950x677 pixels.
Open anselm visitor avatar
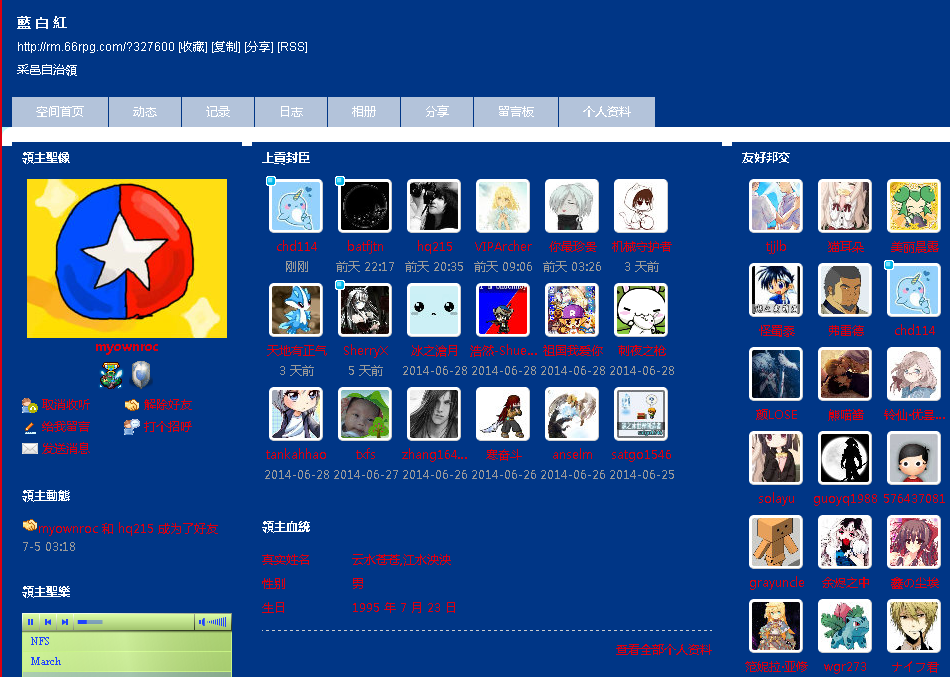point(572,415)
